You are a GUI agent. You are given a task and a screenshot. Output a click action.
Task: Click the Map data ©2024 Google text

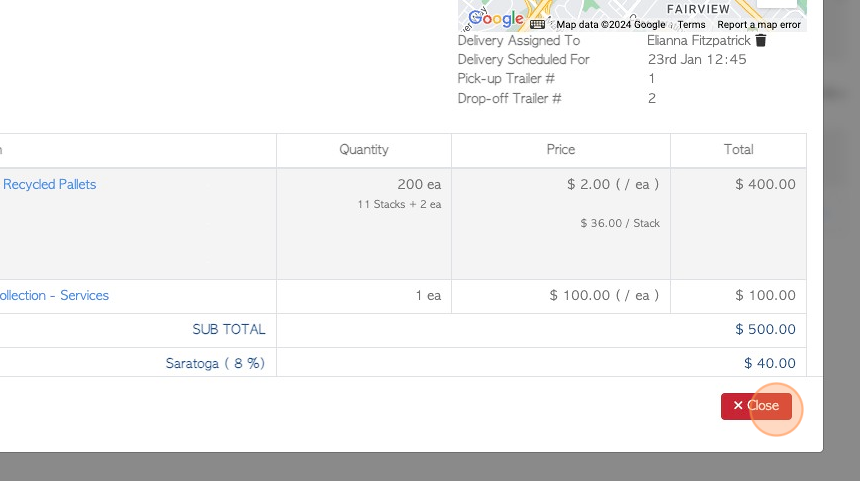610,25
